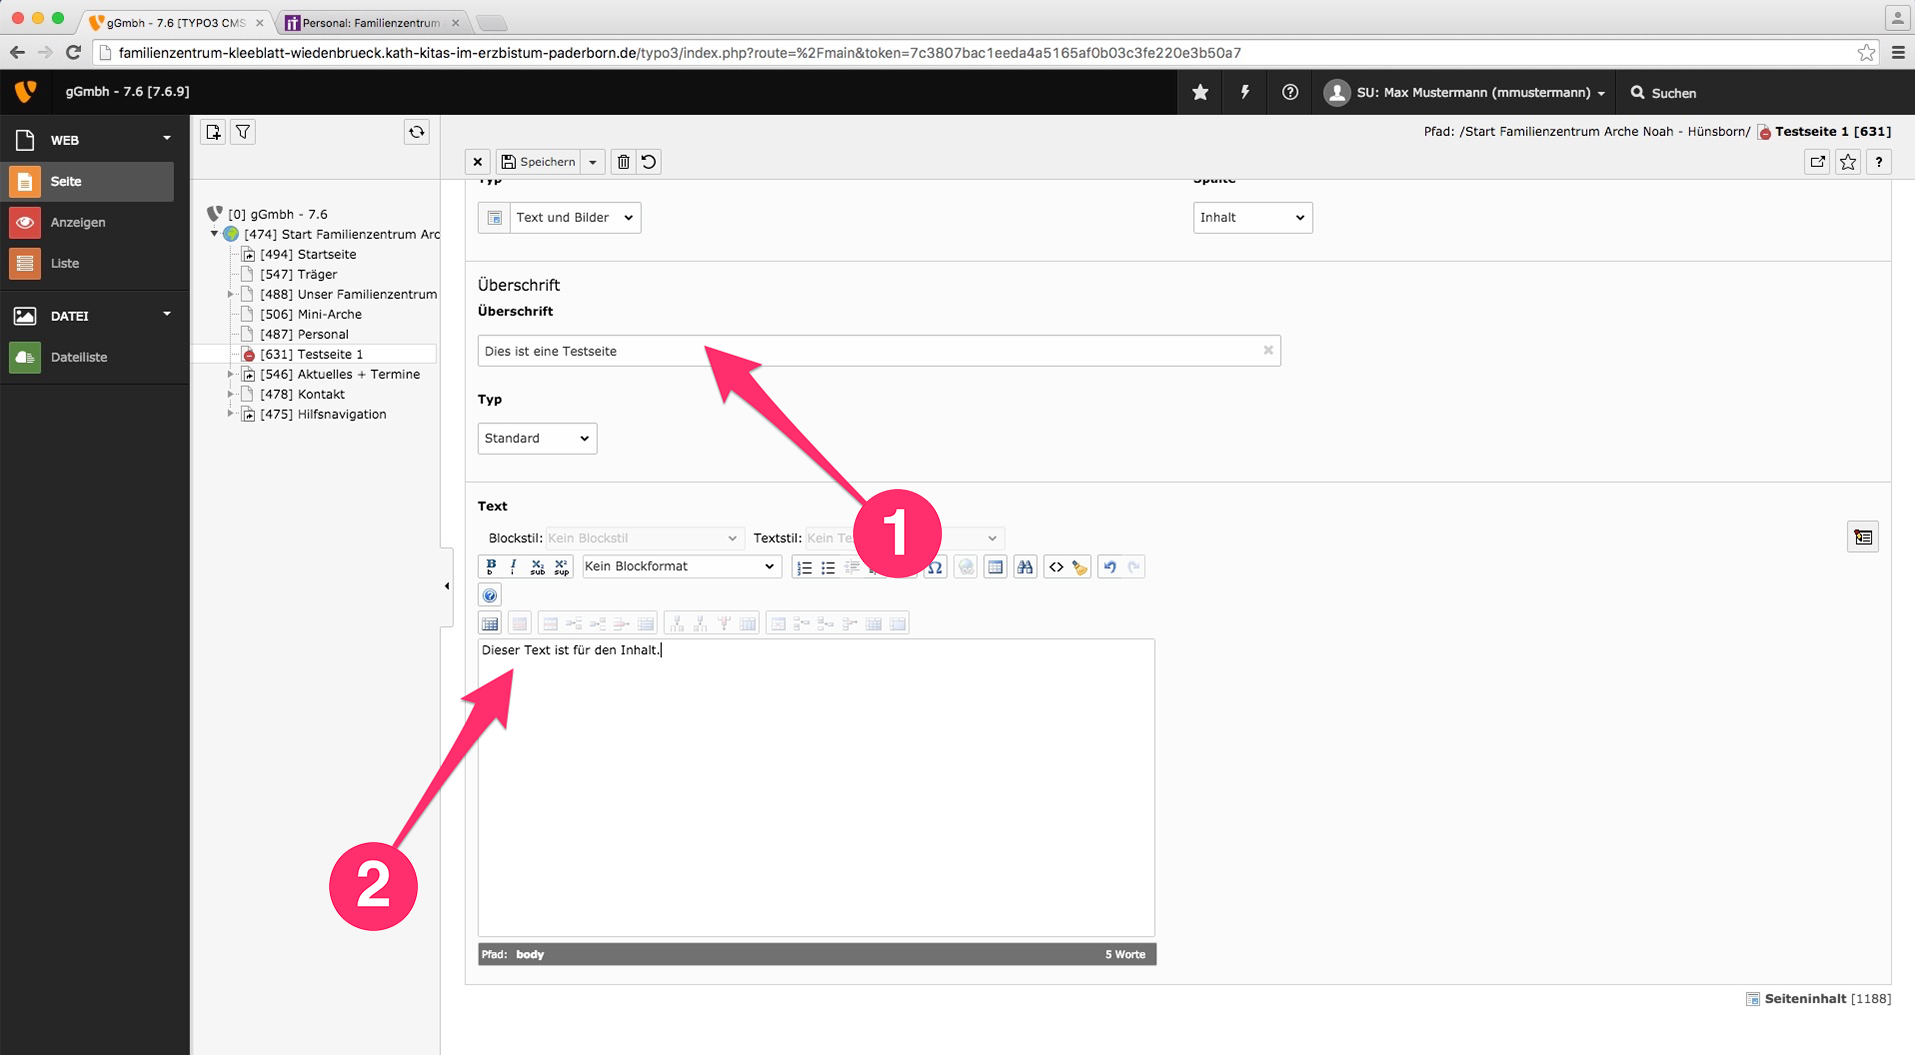The image size is (1915, 1055).
Task: Open the Max Mustermann user menu
Action: tap(1466, 92)
